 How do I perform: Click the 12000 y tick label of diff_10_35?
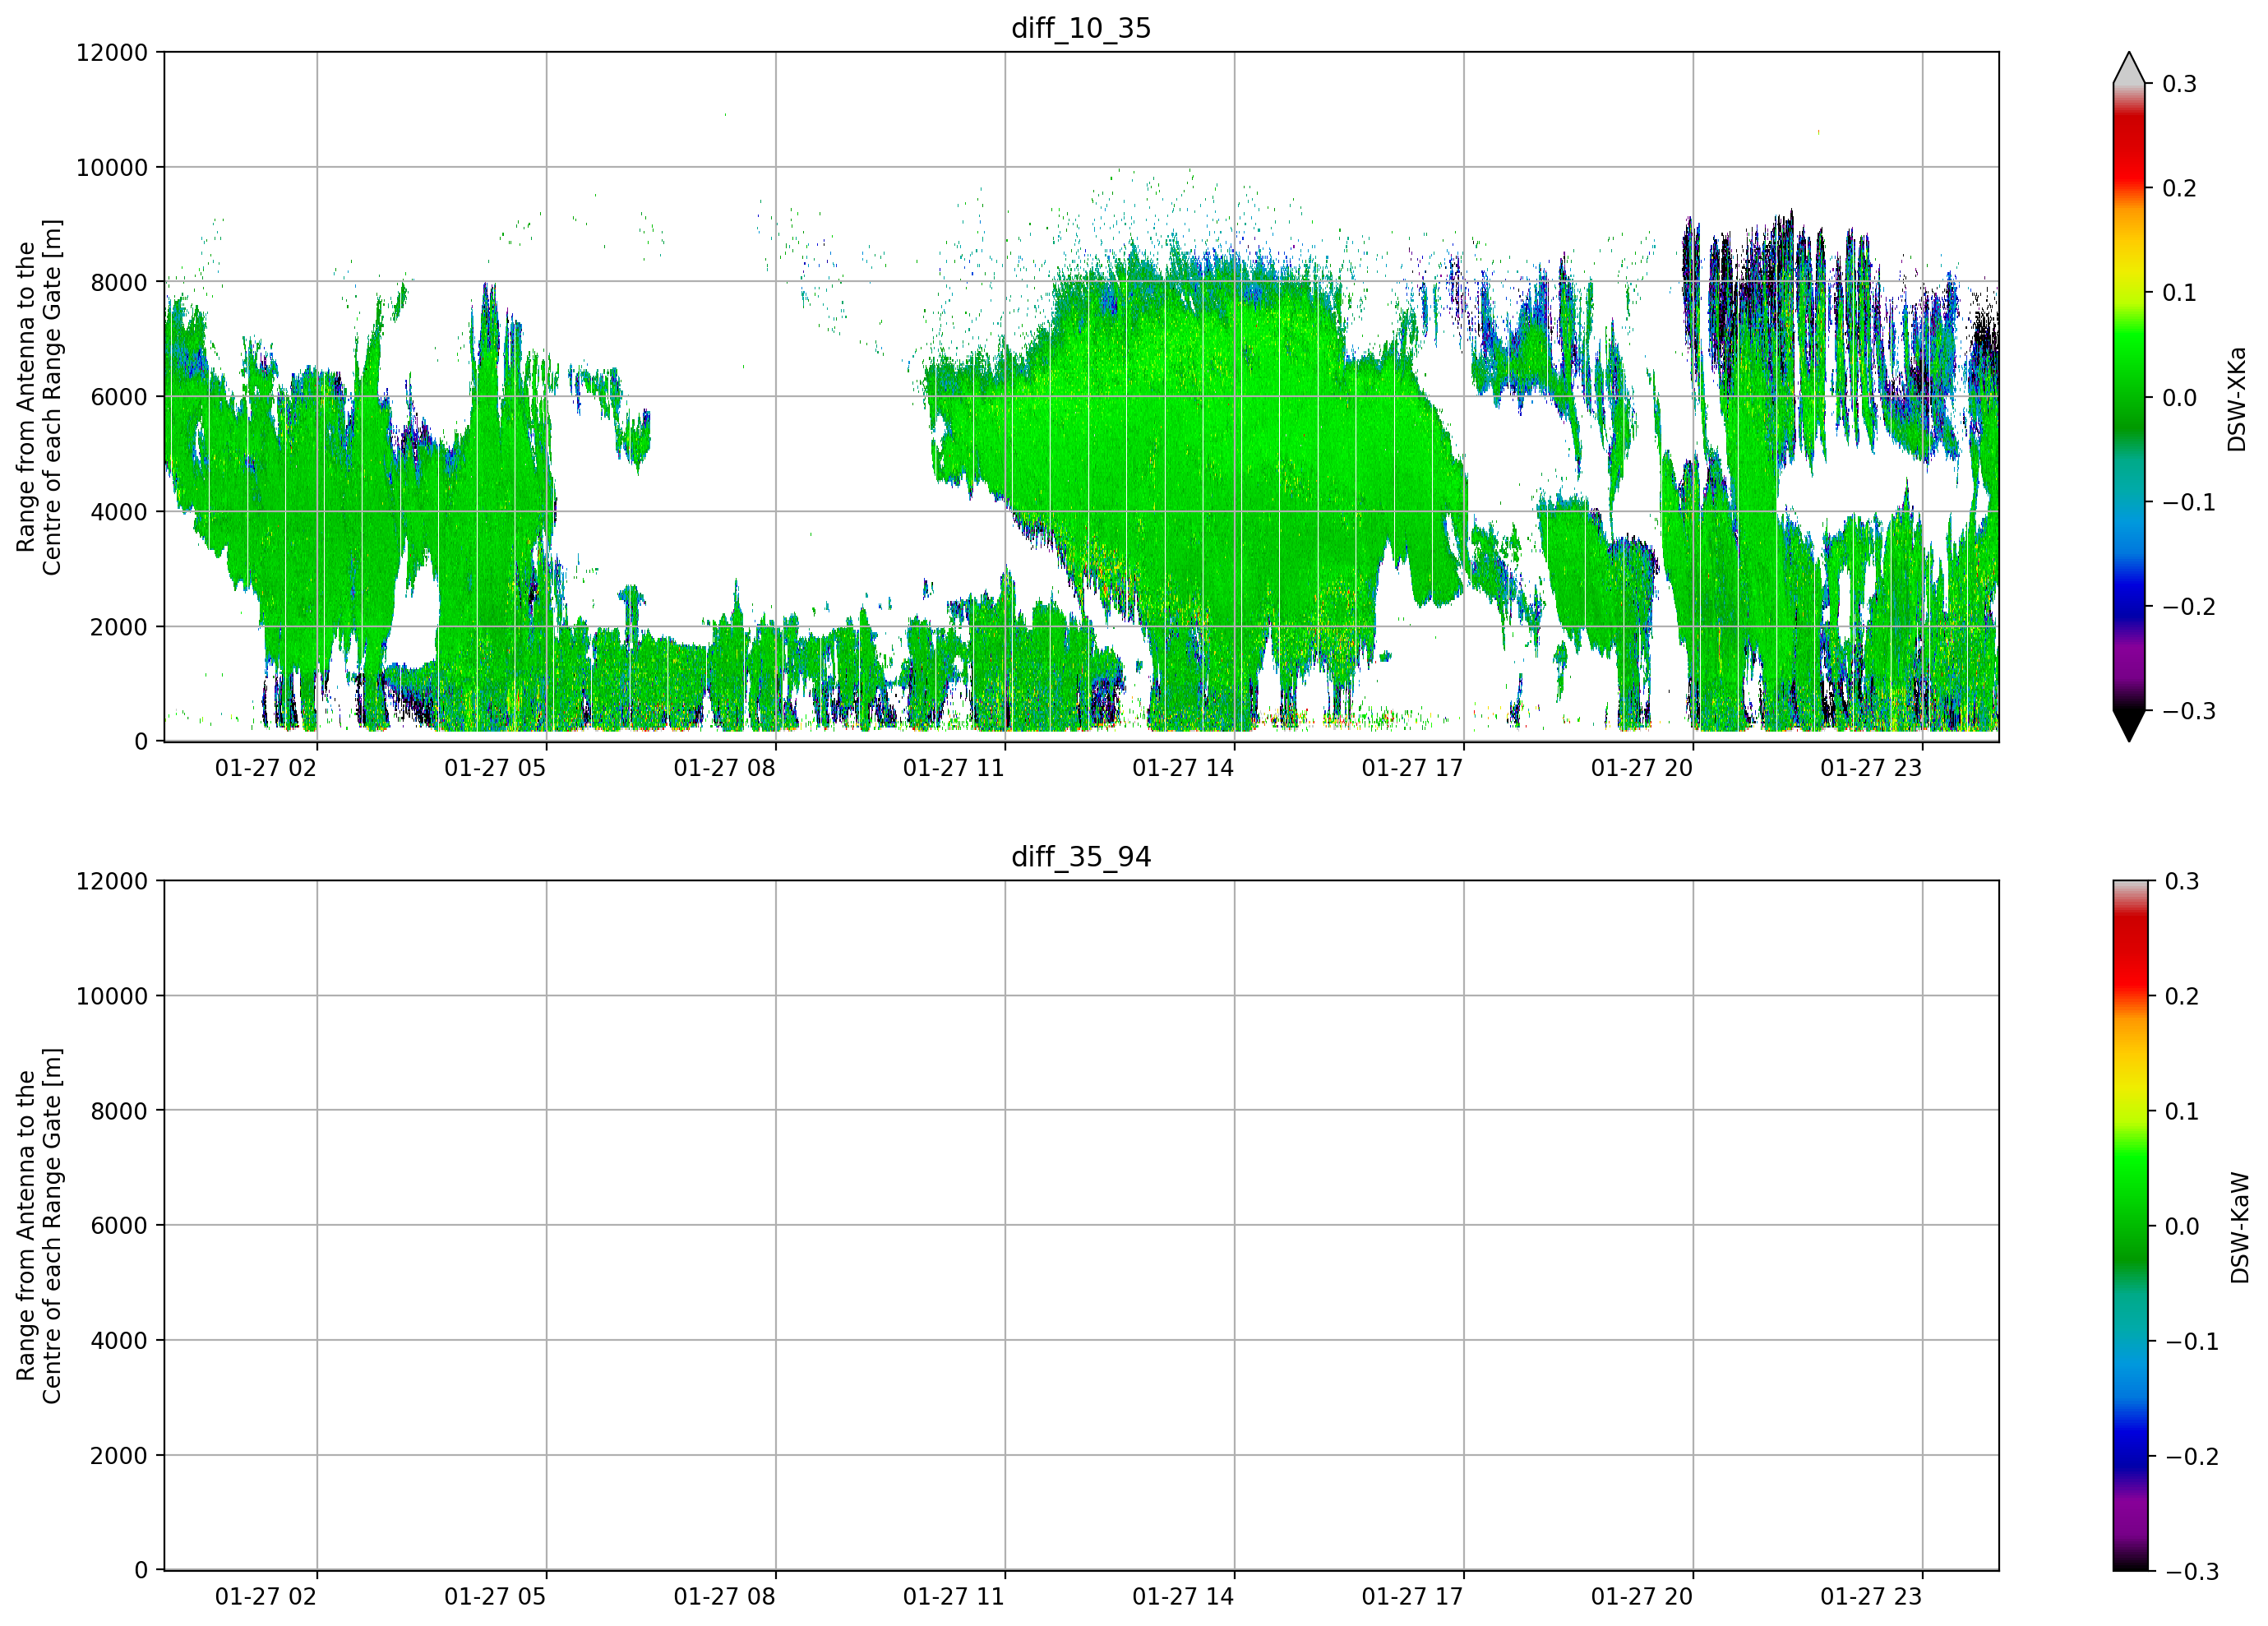point(112,53)
